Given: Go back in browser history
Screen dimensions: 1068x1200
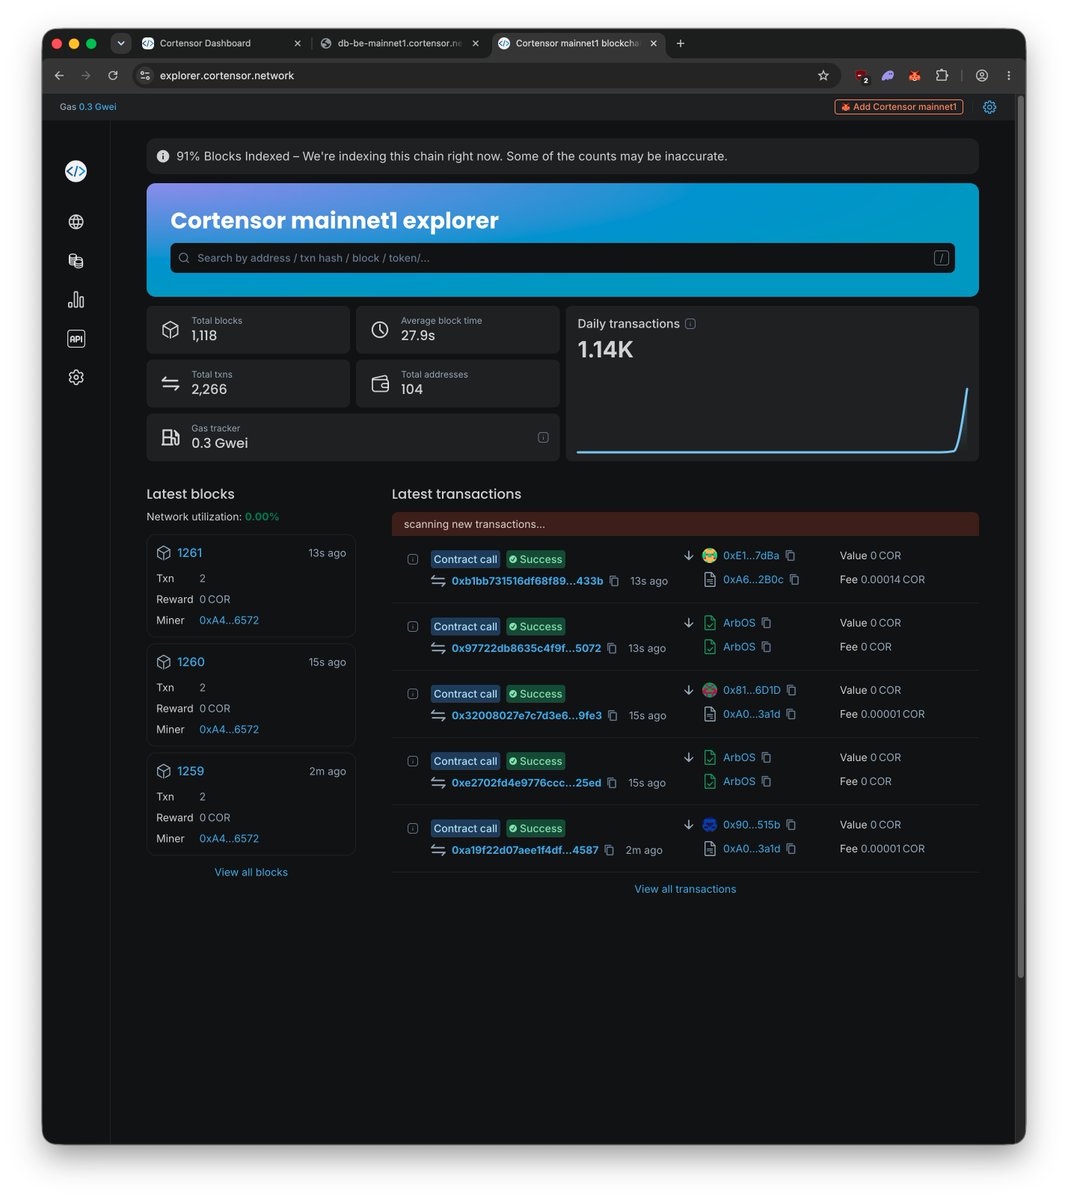Looking at the screenshot, I should tap(59, 76).
